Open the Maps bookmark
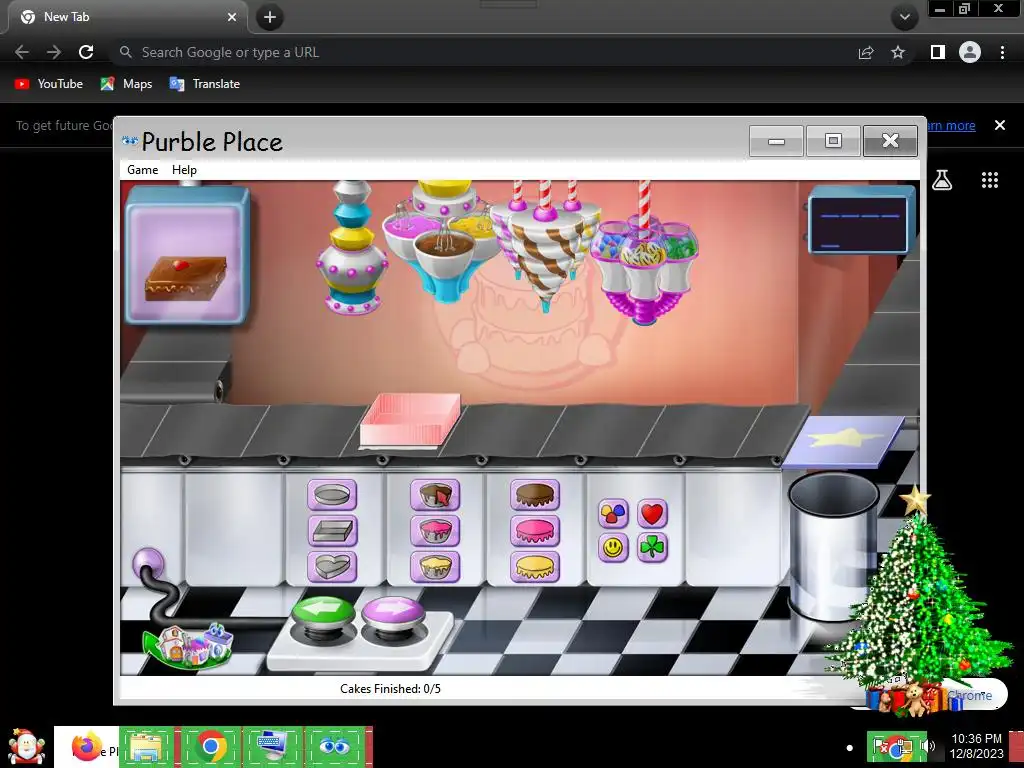Viewport: 1024px width, 768px height. pos(127,84)
